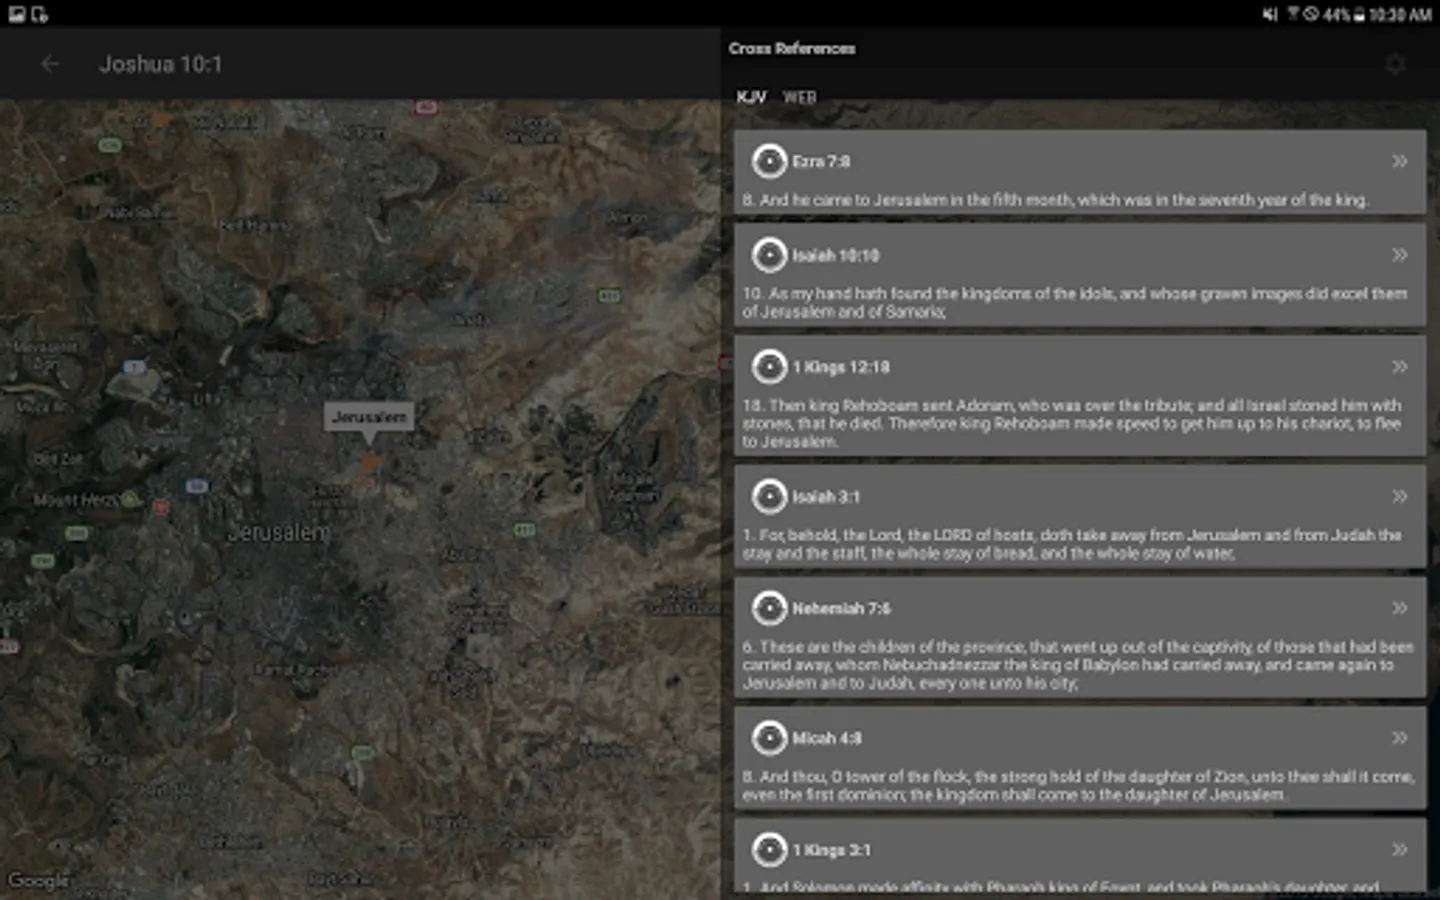Tap the battery icon in the status bar

point(1359,14)
